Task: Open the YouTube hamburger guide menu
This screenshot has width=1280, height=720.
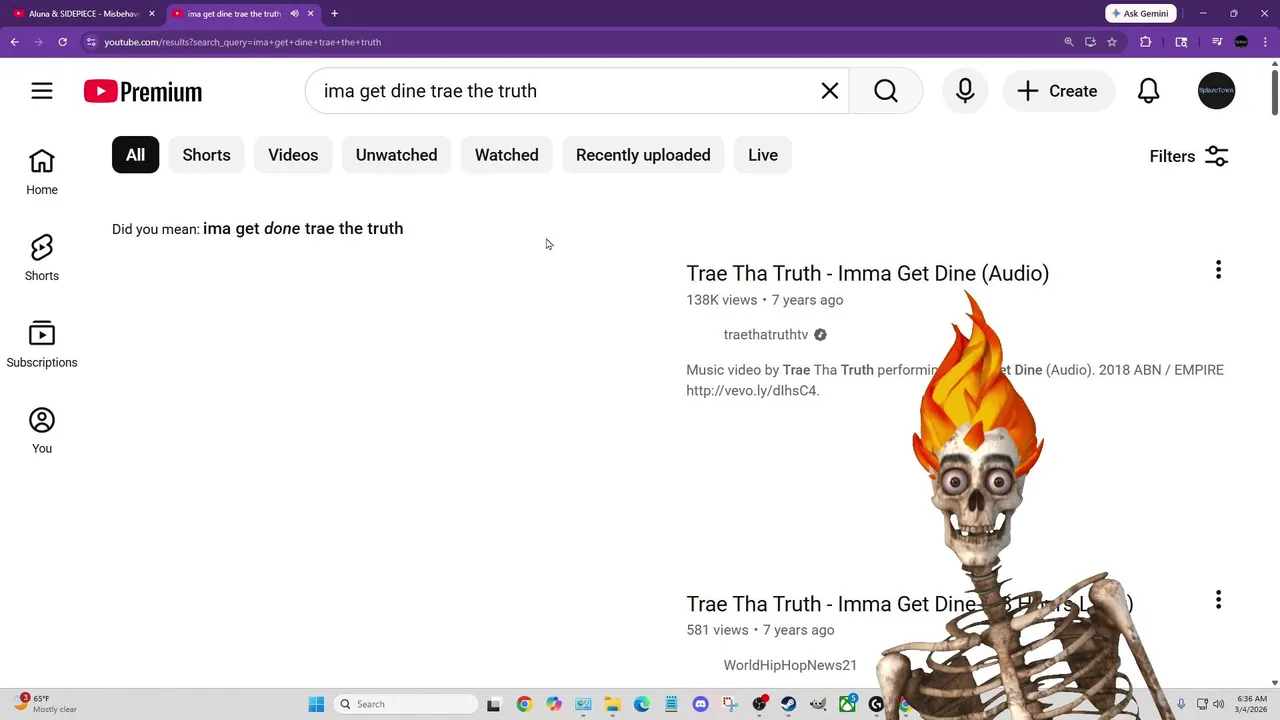Action: [x=41, y=91]
